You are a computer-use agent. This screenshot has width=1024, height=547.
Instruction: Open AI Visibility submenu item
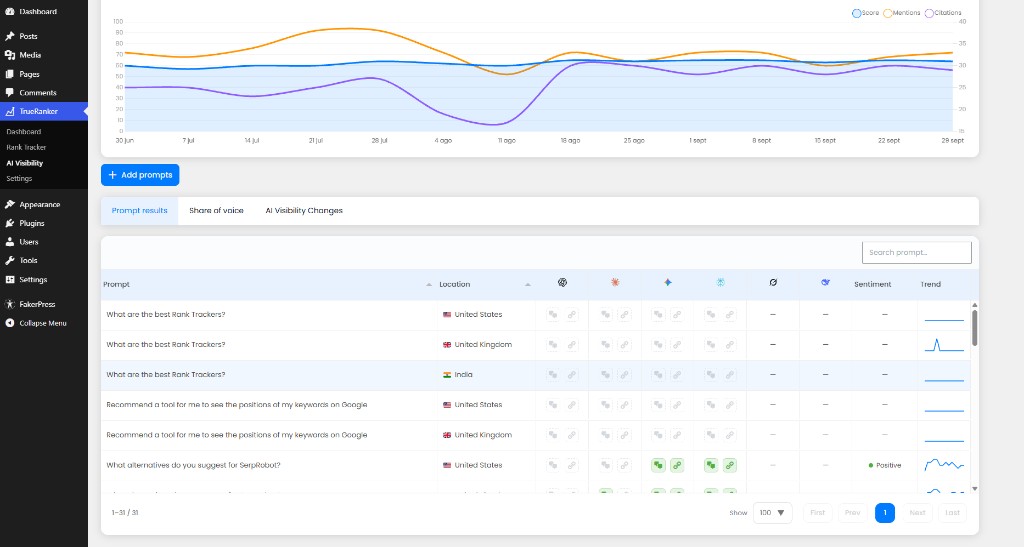click(x=25, y=163)
